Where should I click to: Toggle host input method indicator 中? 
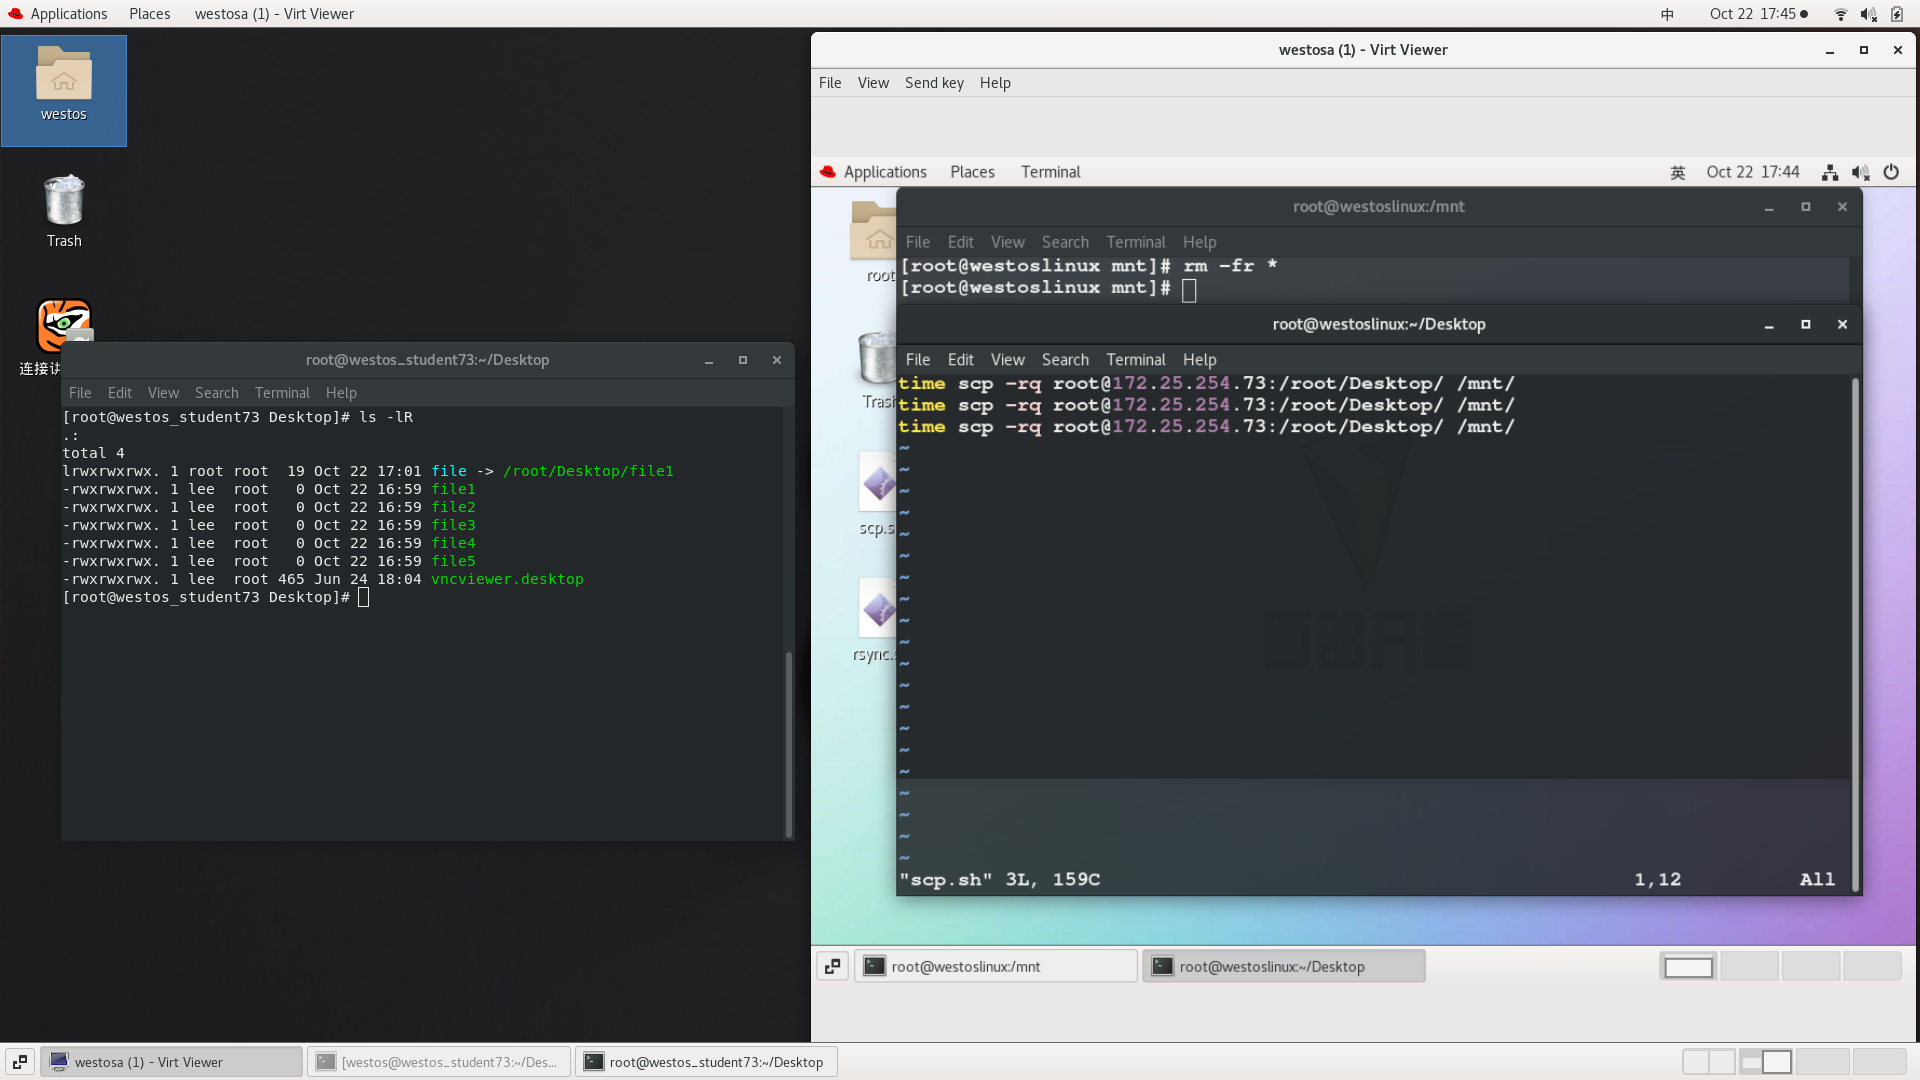[x=1667, y=14]
